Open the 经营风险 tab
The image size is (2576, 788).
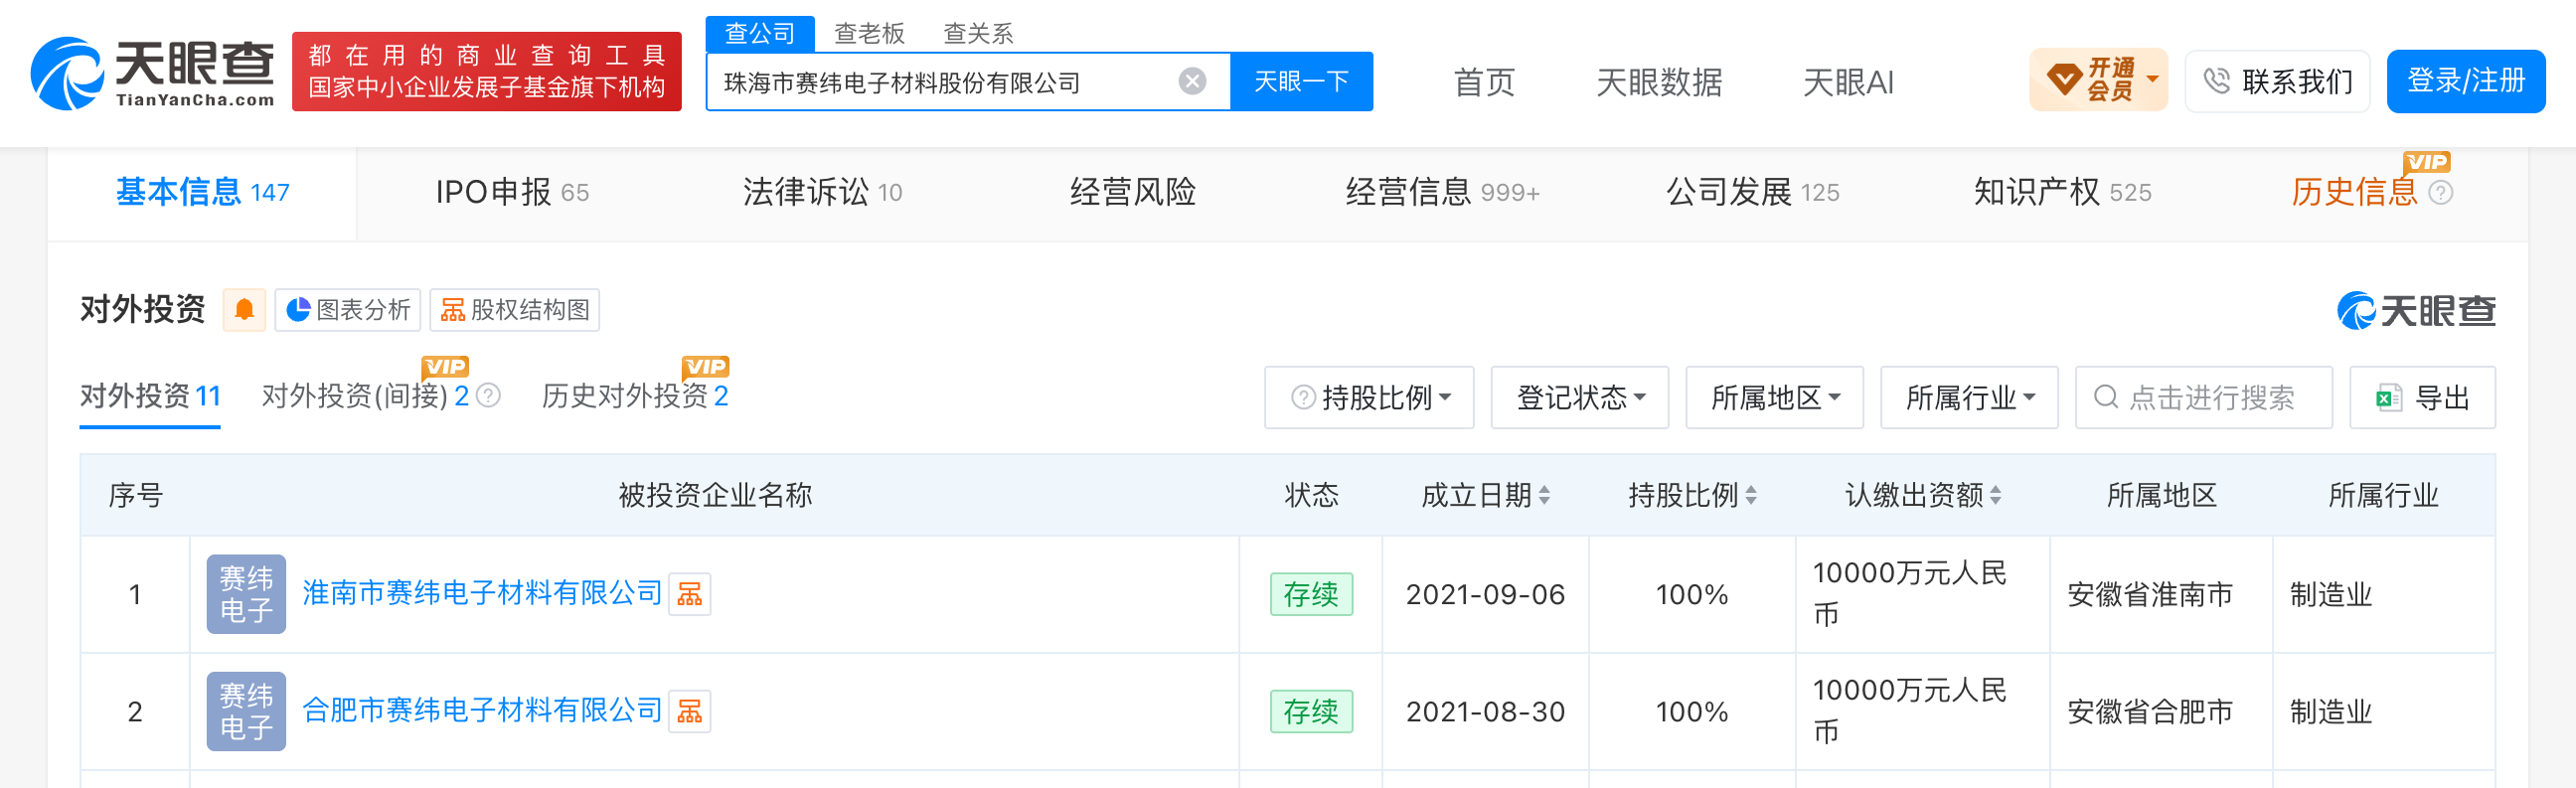[1132, 192]
